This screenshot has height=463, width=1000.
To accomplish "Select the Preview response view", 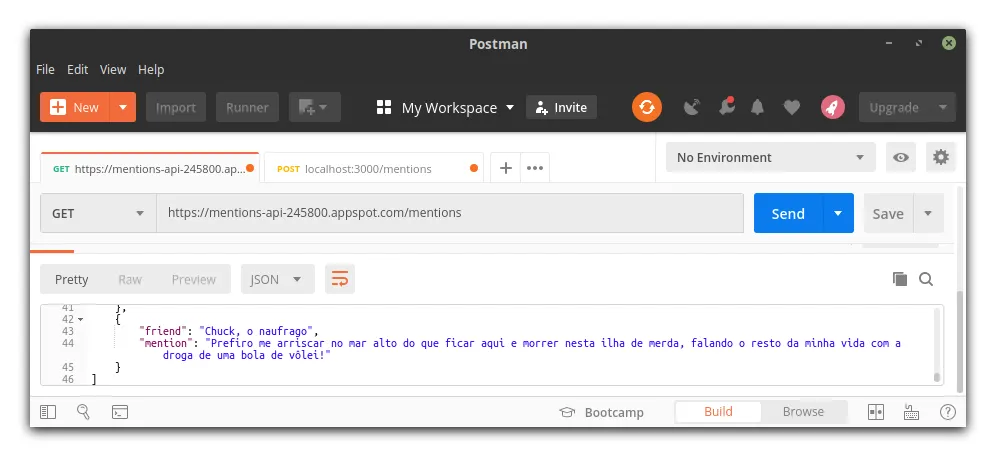I will 194,279.
